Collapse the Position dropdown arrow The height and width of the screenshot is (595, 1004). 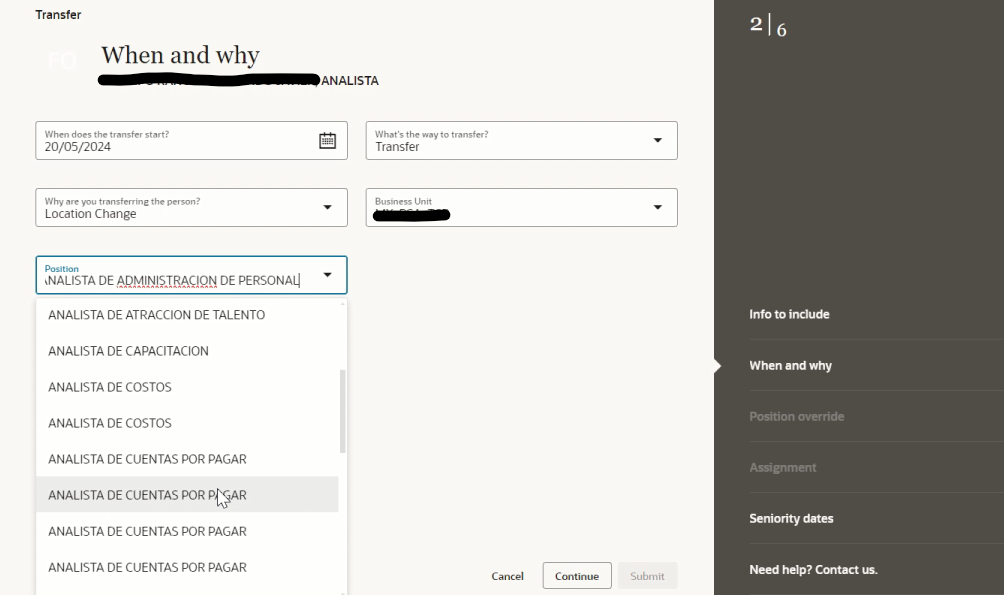(328, 275)
